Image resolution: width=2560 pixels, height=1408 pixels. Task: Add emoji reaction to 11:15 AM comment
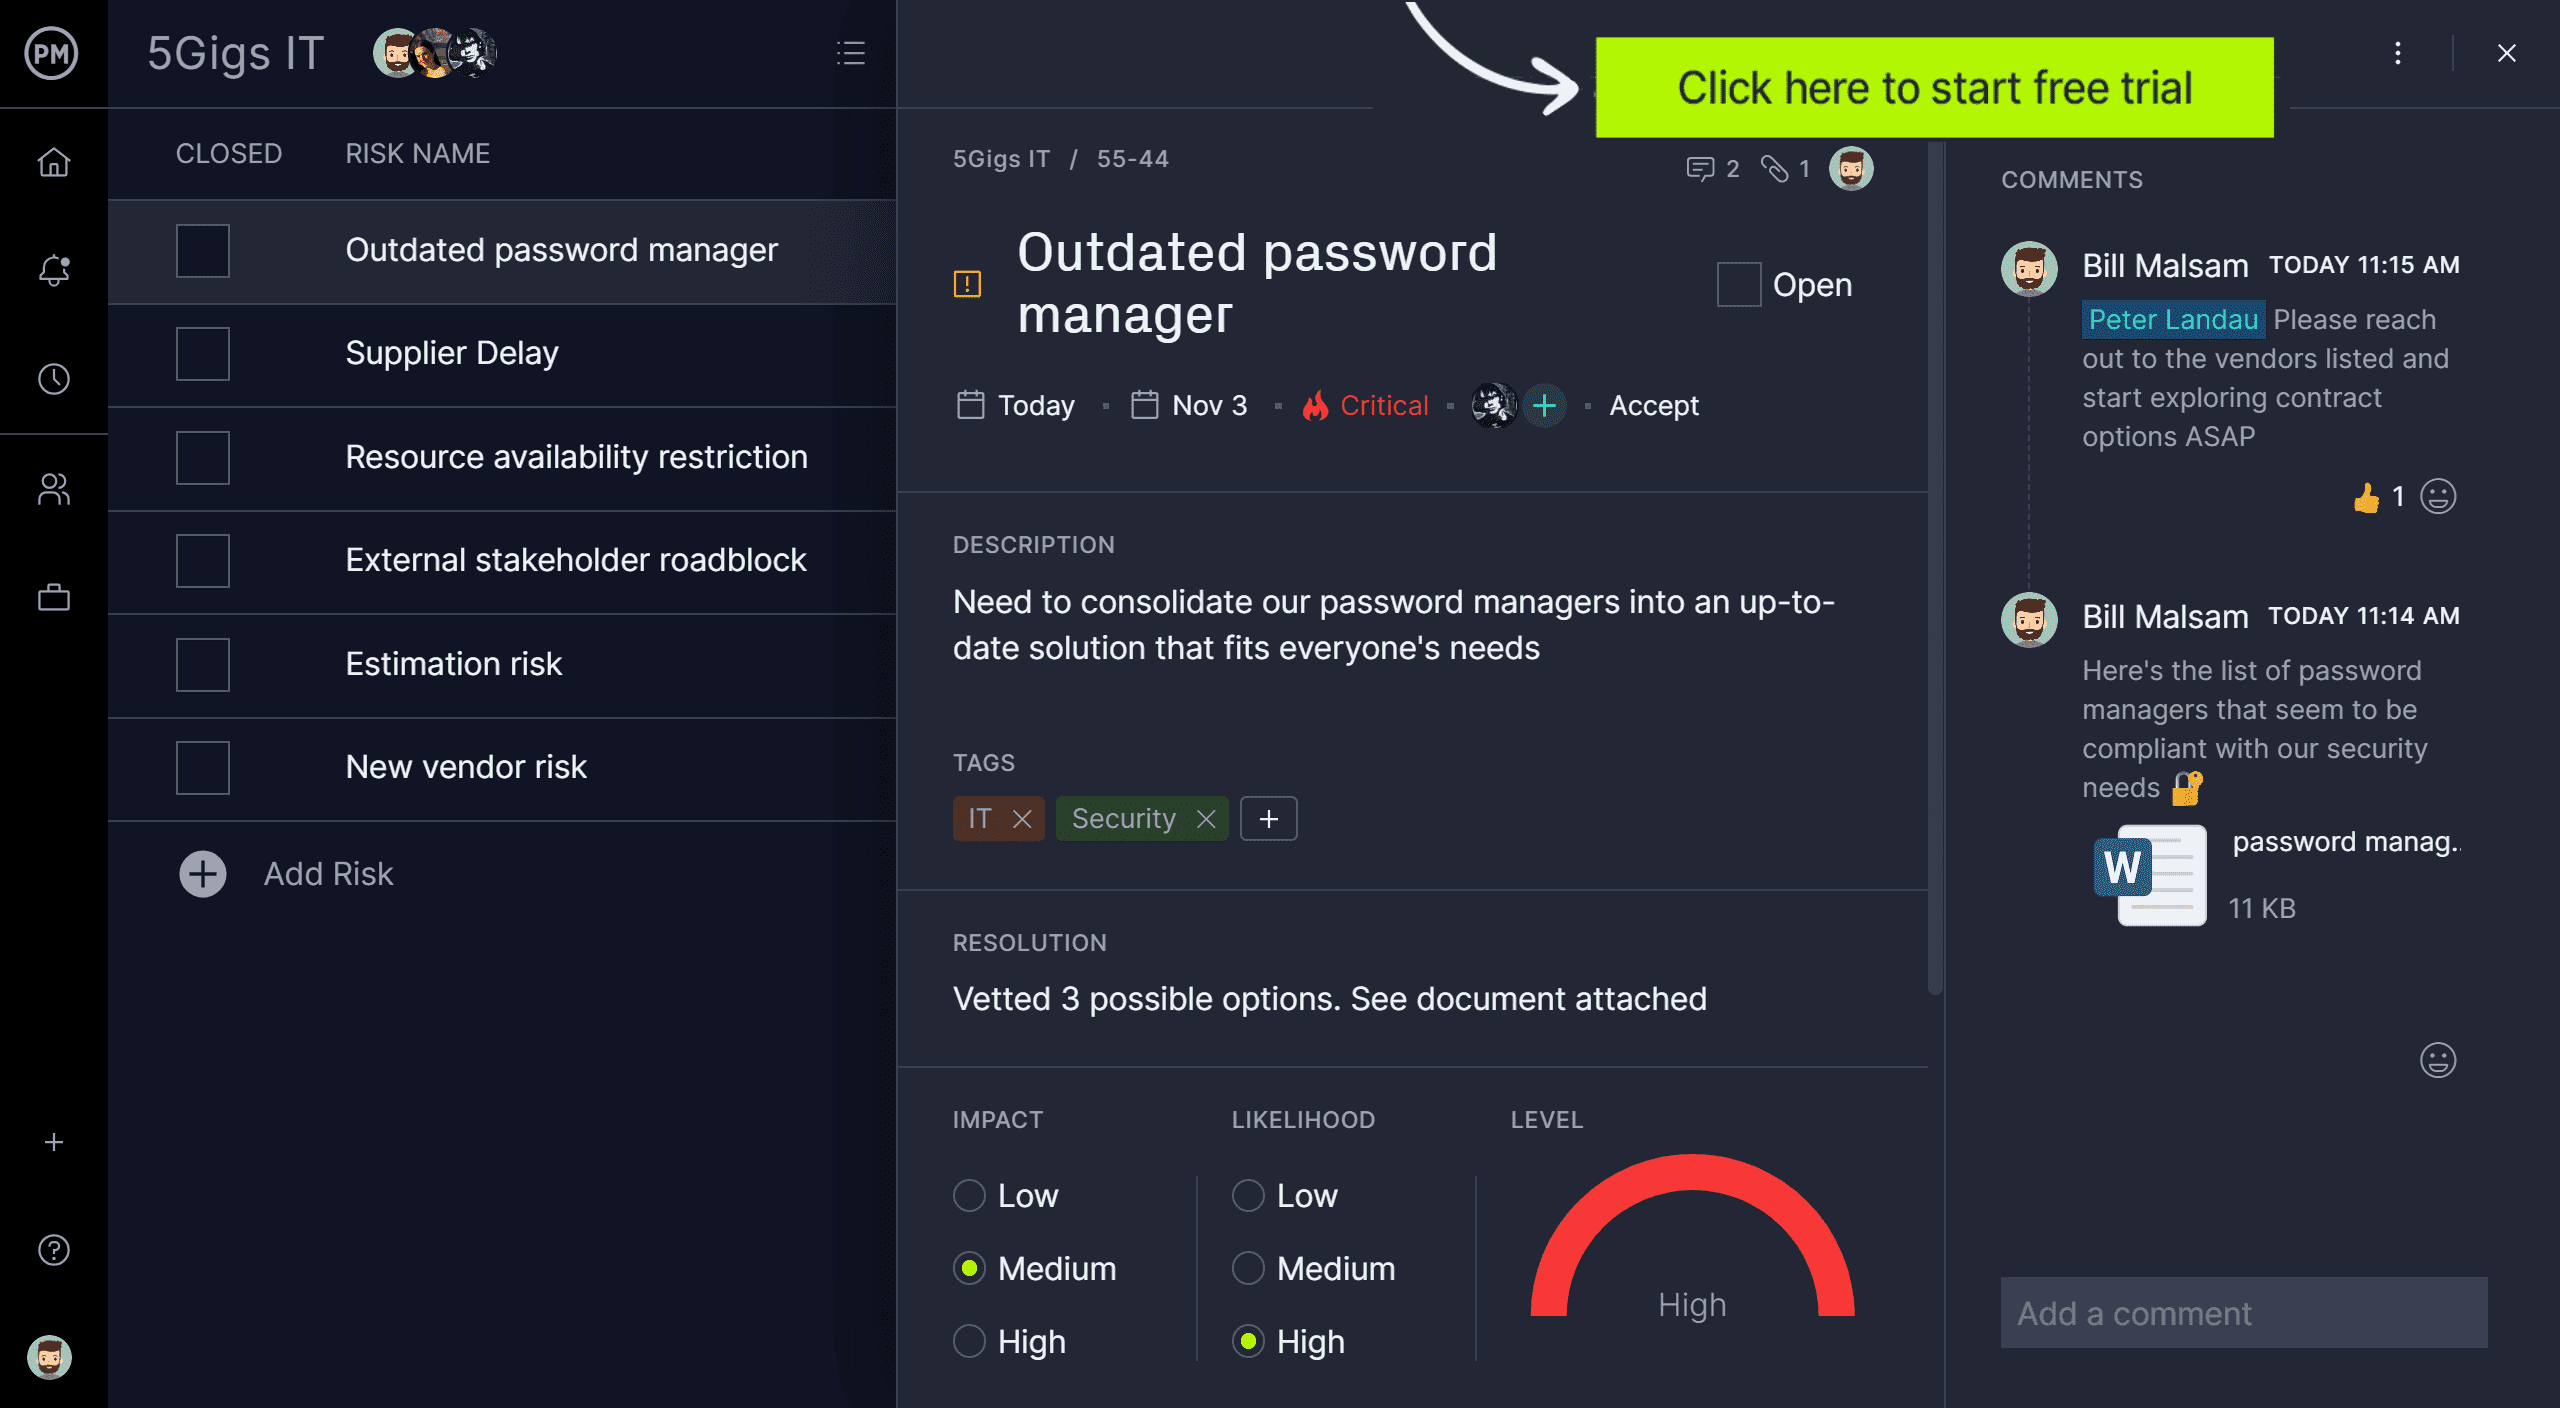click(2438, 497)
